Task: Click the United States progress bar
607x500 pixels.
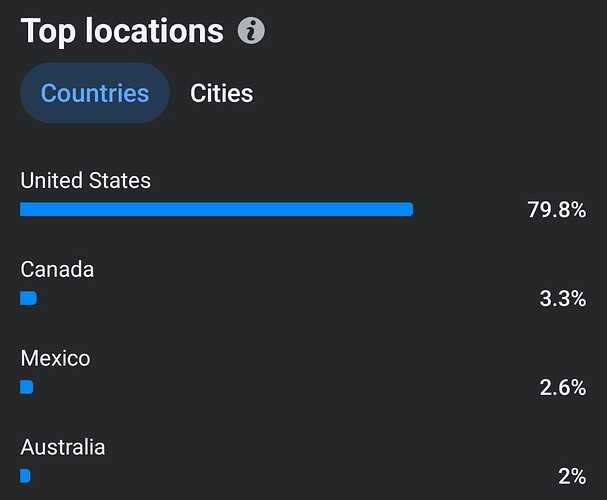Action: tap(216, 209)
